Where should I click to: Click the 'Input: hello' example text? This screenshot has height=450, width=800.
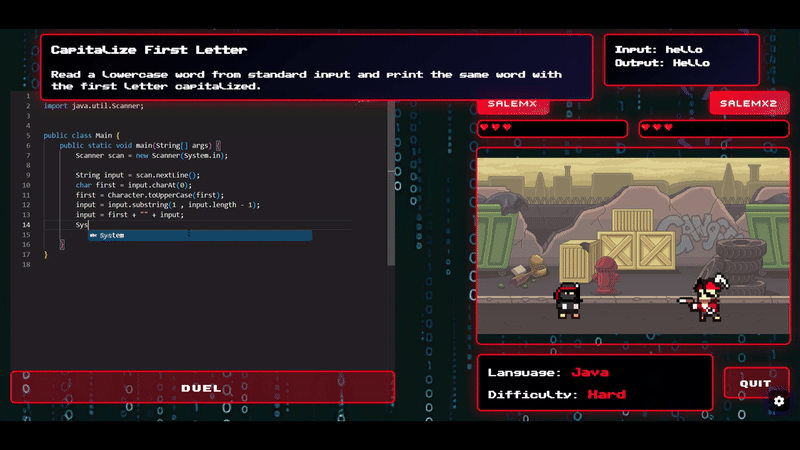658,49
